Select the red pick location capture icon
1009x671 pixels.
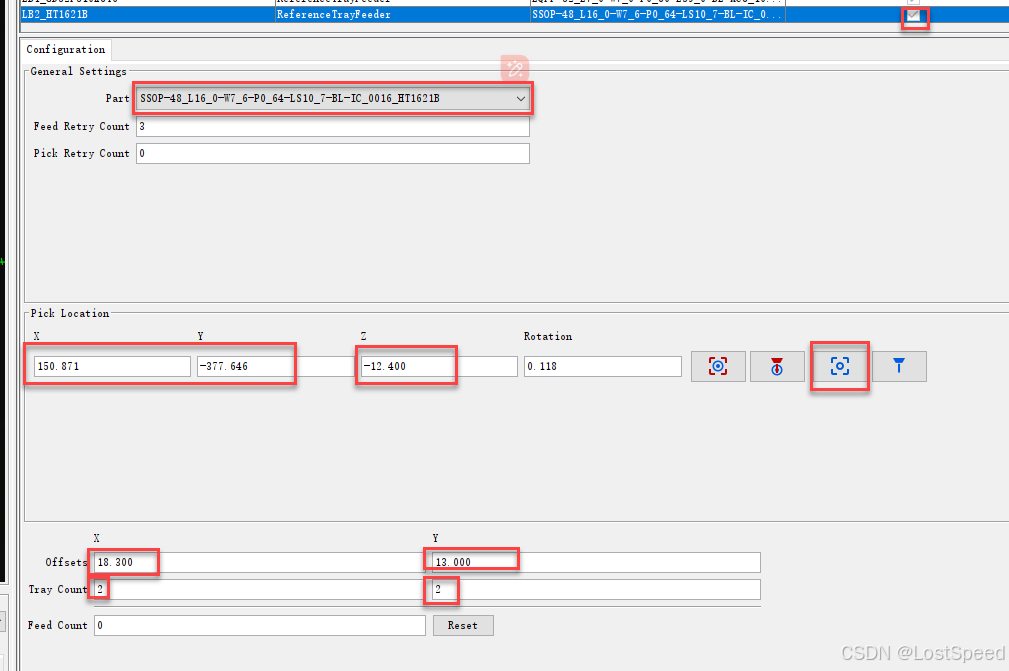[718, 366]
